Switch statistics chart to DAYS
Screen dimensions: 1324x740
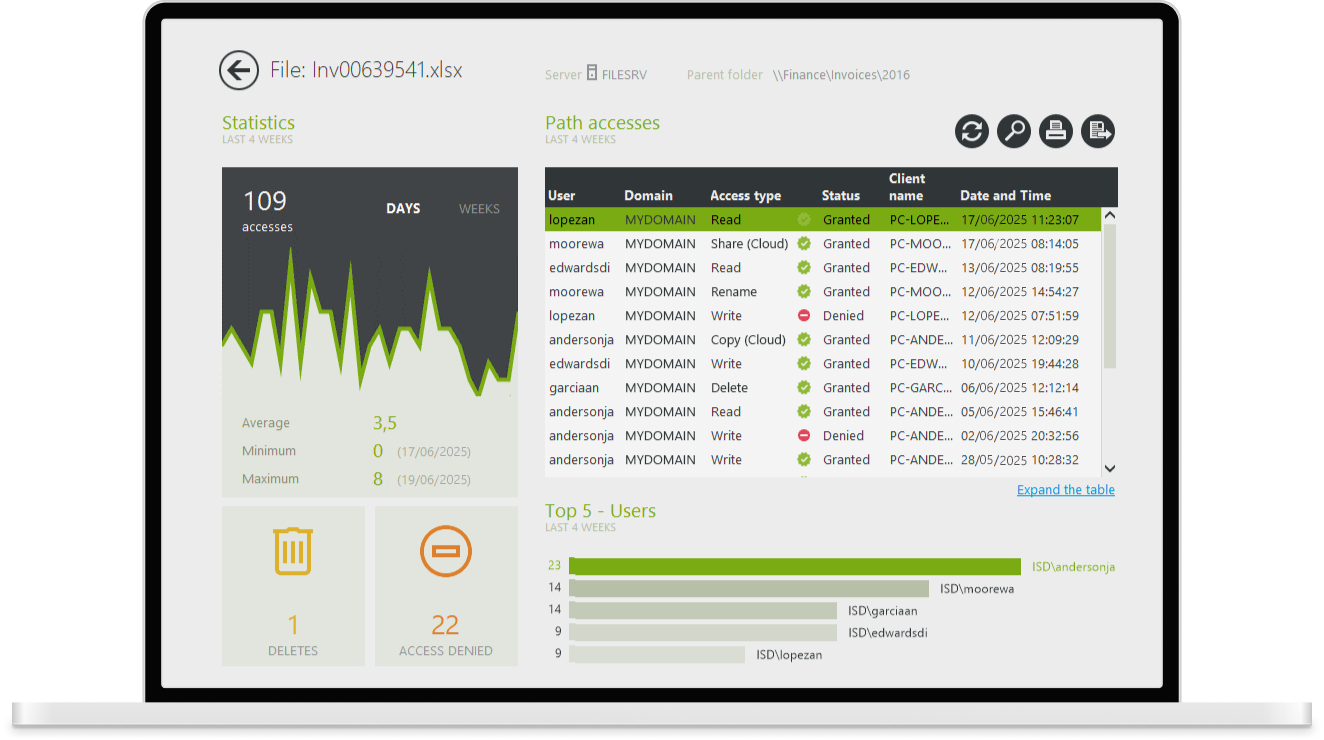tap(403, 209)
